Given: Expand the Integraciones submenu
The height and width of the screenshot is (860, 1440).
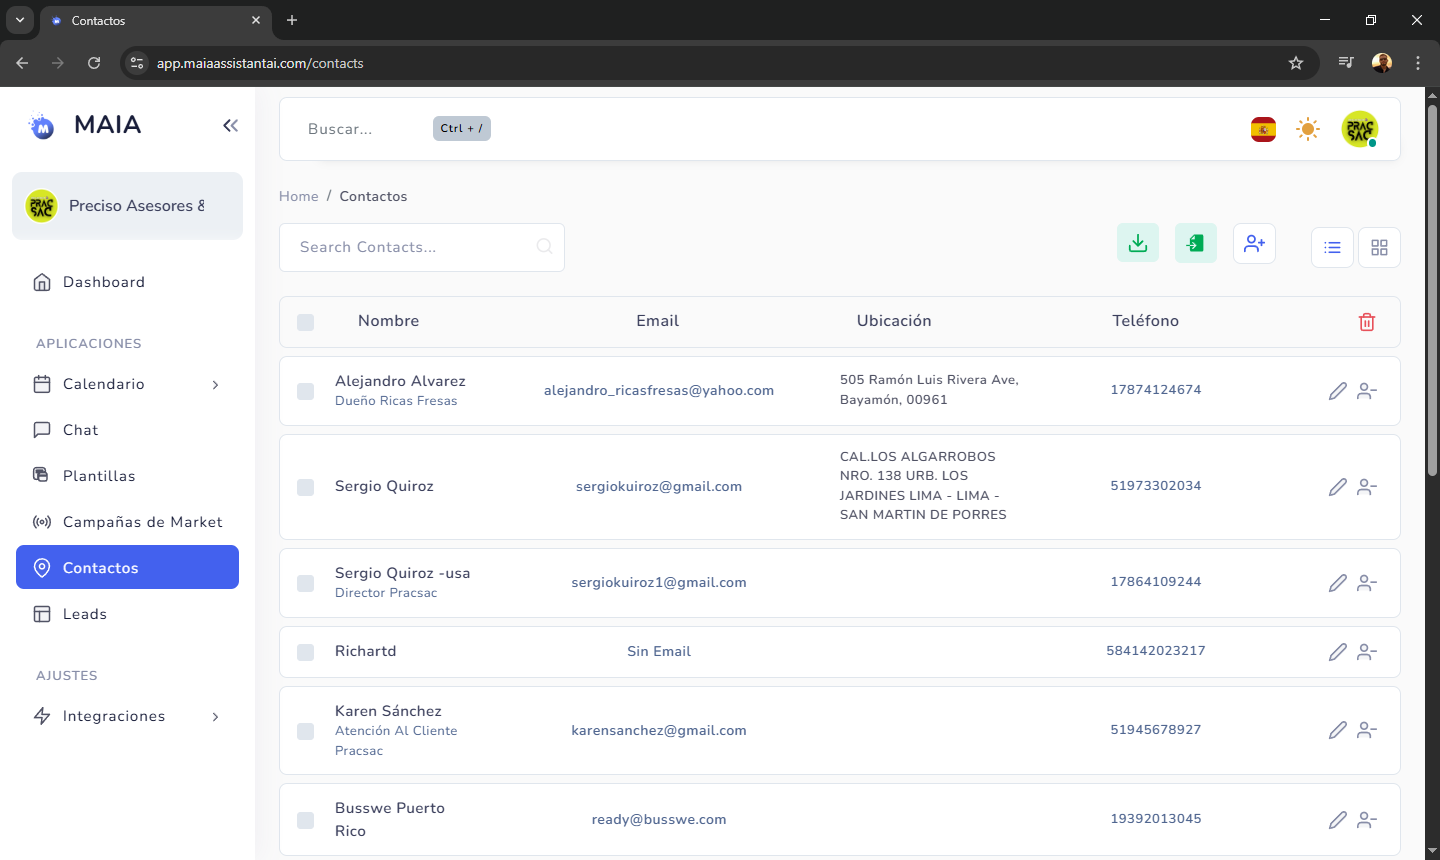Looking at the screenshot, I should [x=215, y=717].
